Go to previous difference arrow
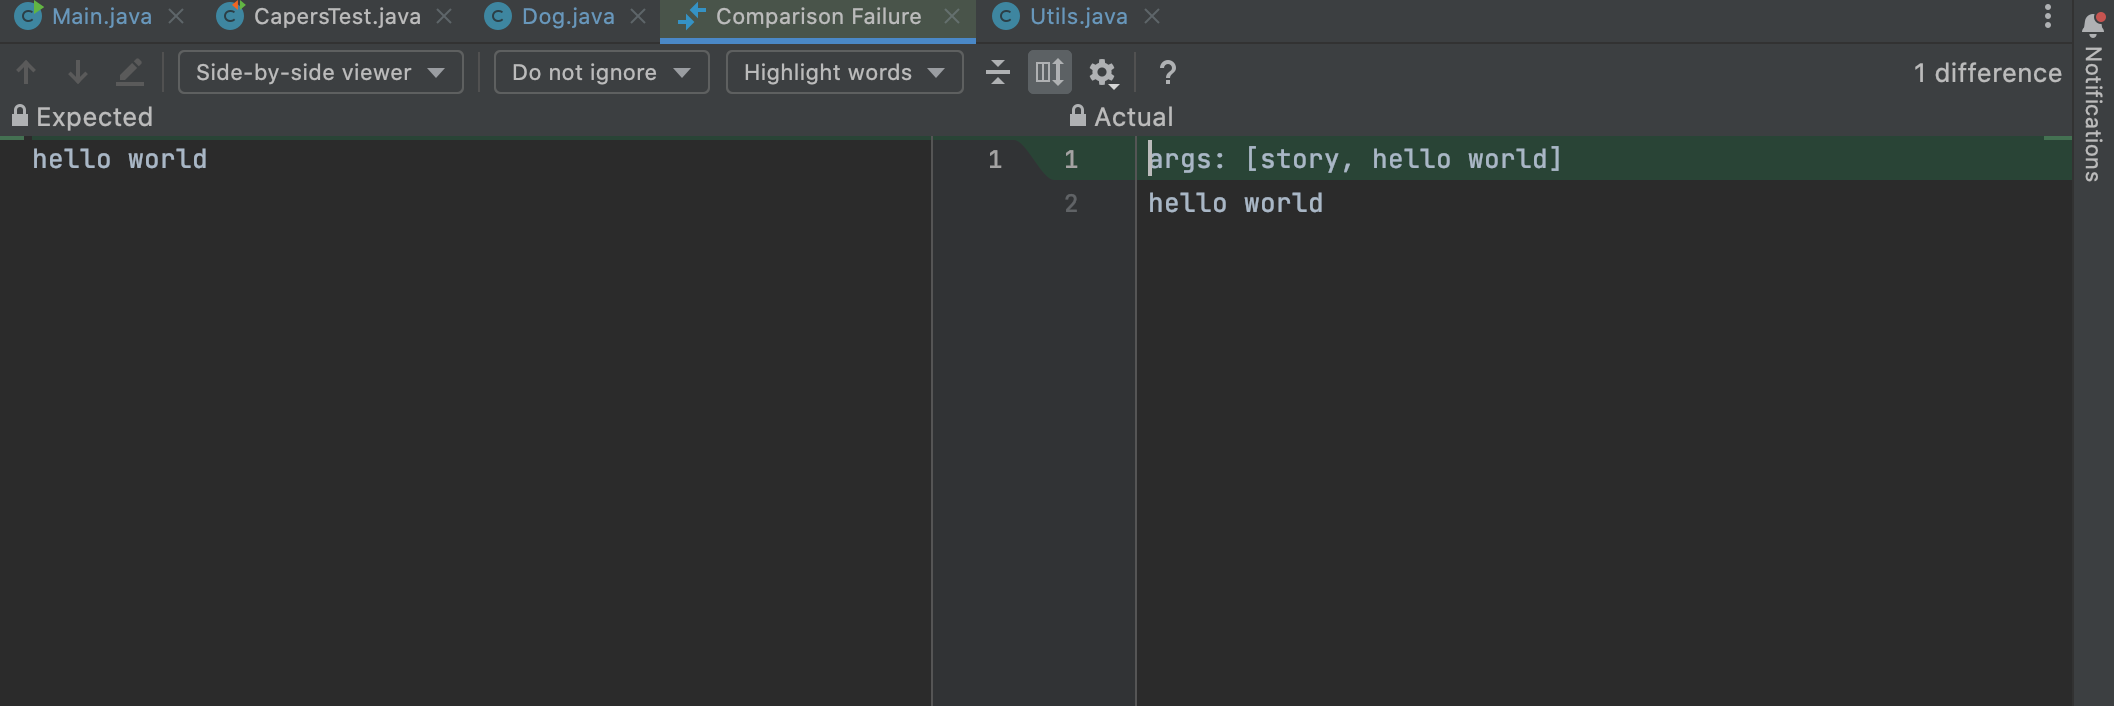The image size is (2114, 706). pos(27,72)
